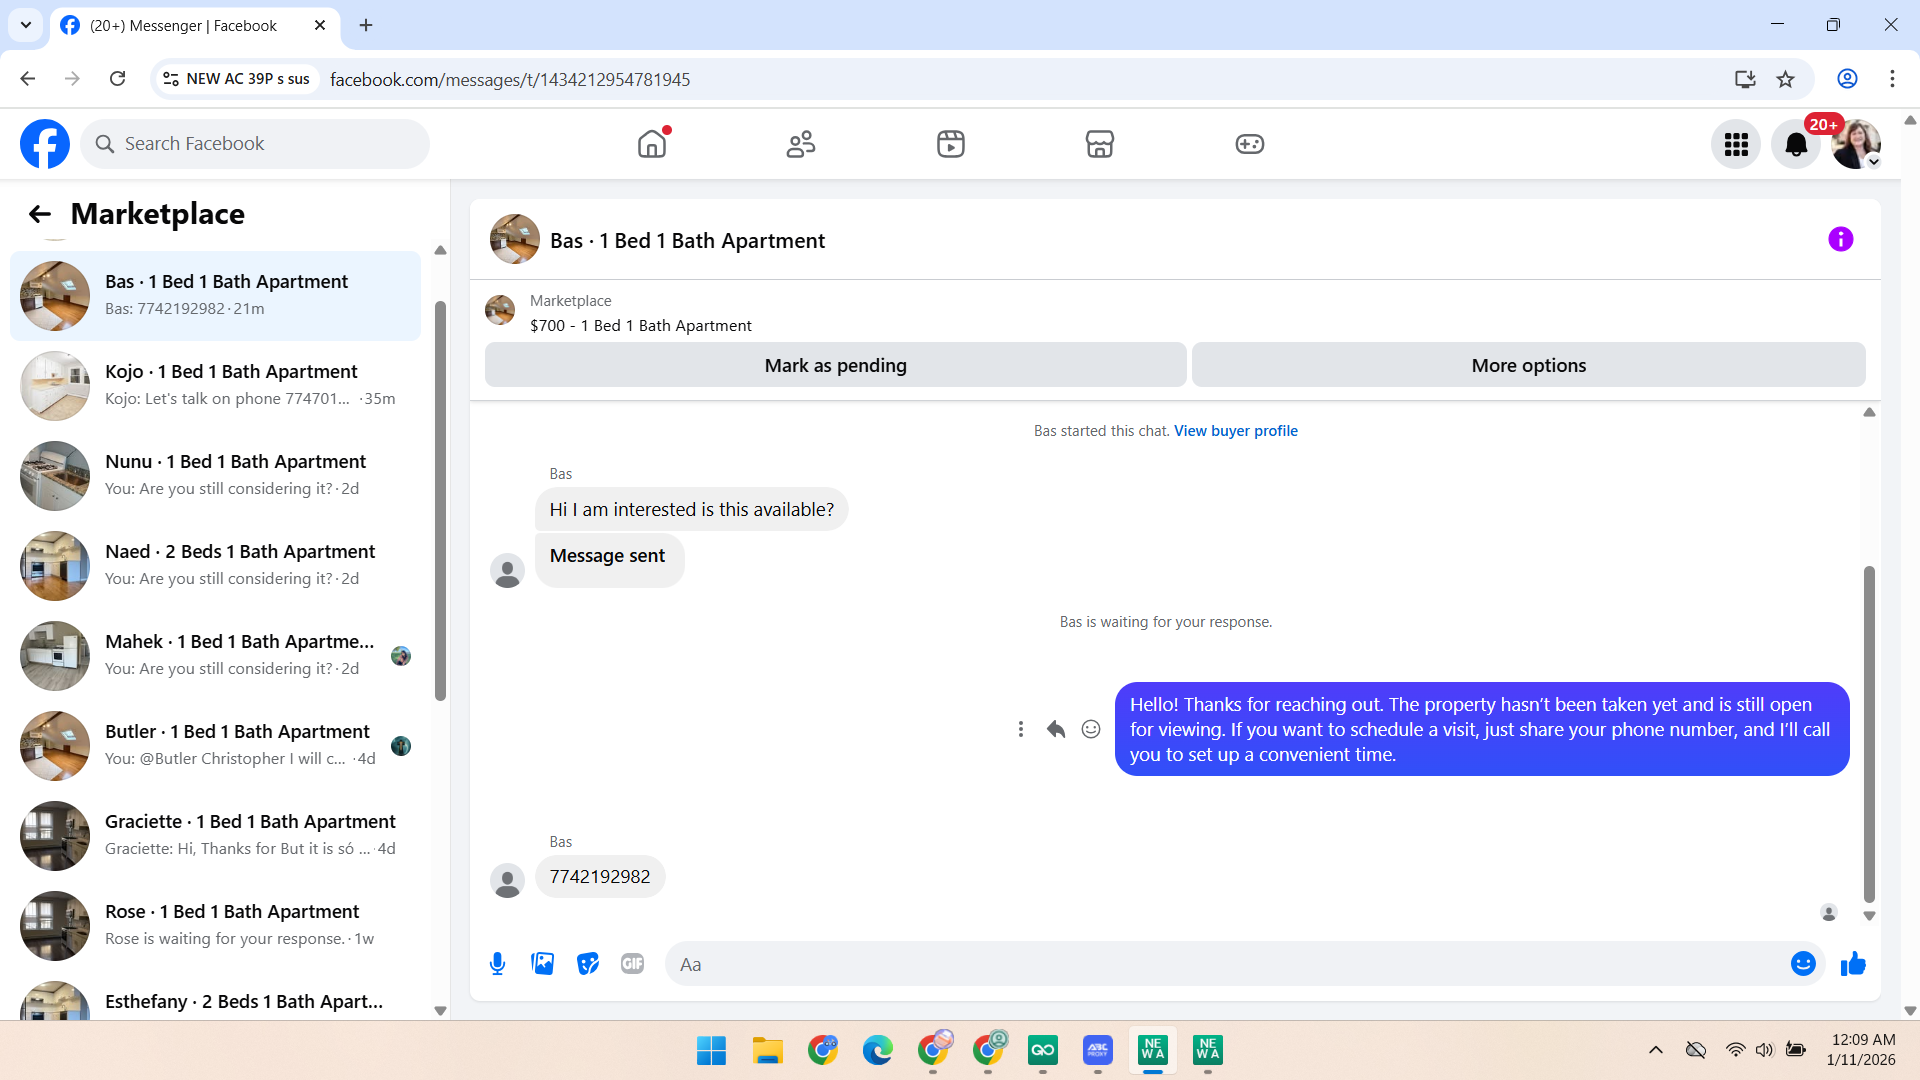The width and height of the screenshot is (1920, 1080).
Task: Open the emoji picker in message box
Action: click(1803, 964)
